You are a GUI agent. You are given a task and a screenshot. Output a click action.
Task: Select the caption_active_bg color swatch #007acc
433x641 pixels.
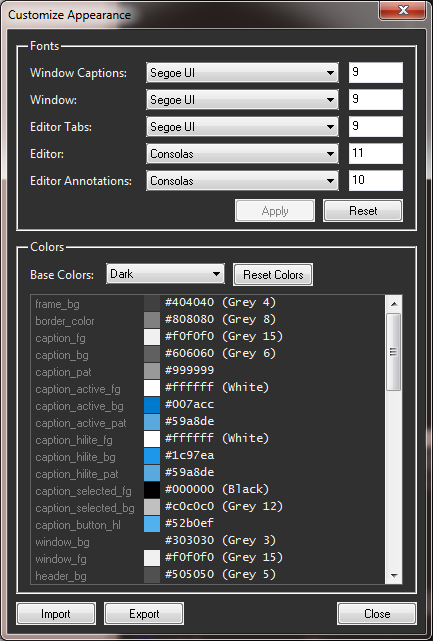(x=152, y=405)
